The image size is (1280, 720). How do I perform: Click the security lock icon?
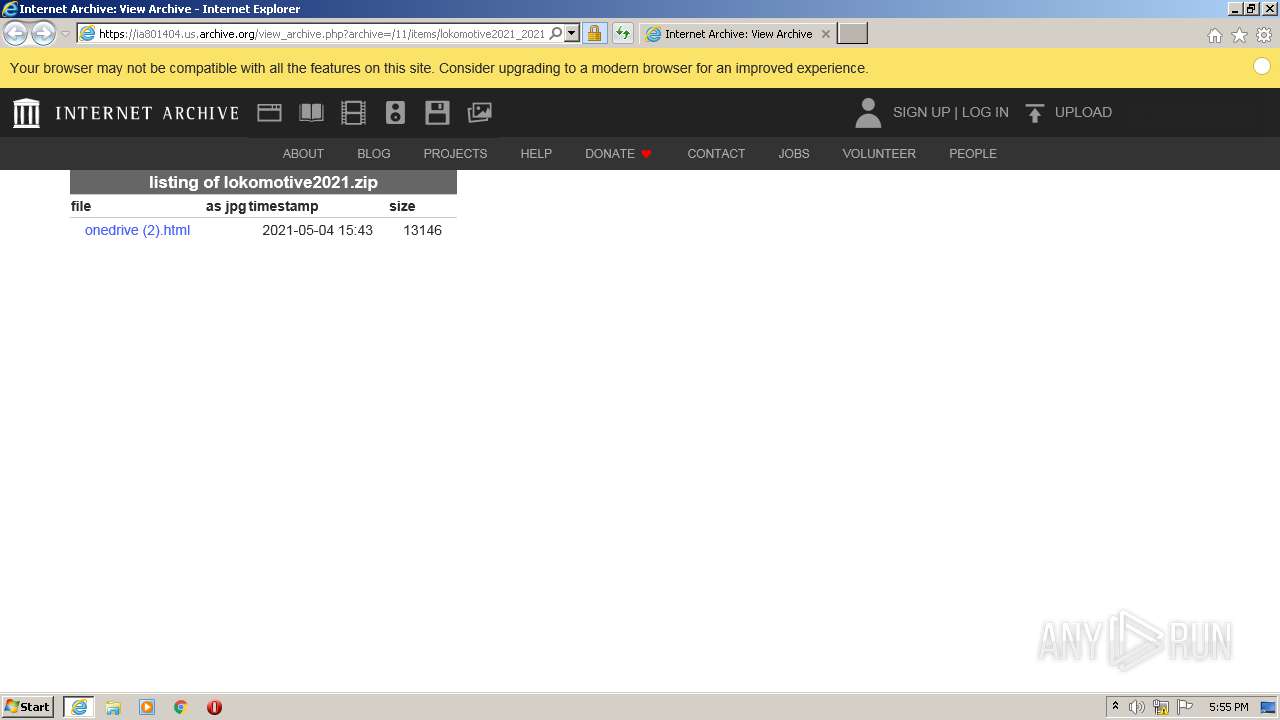[x=594, y=34]
